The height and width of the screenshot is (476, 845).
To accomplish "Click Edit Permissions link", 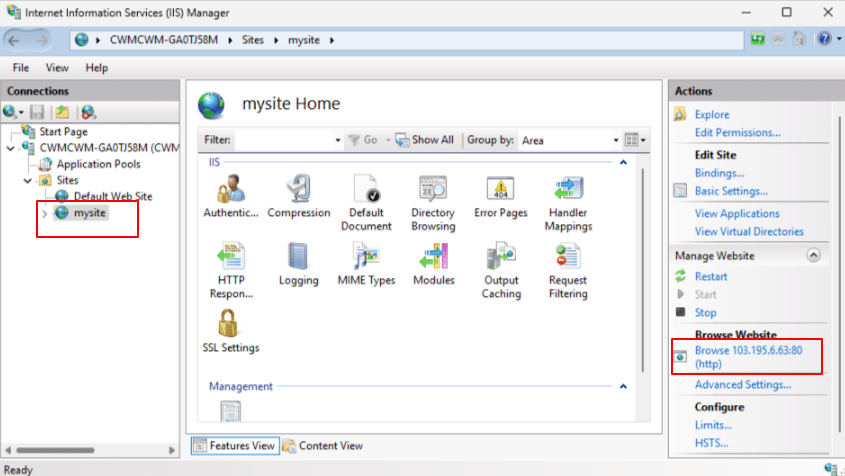I will tap(737, 133).
